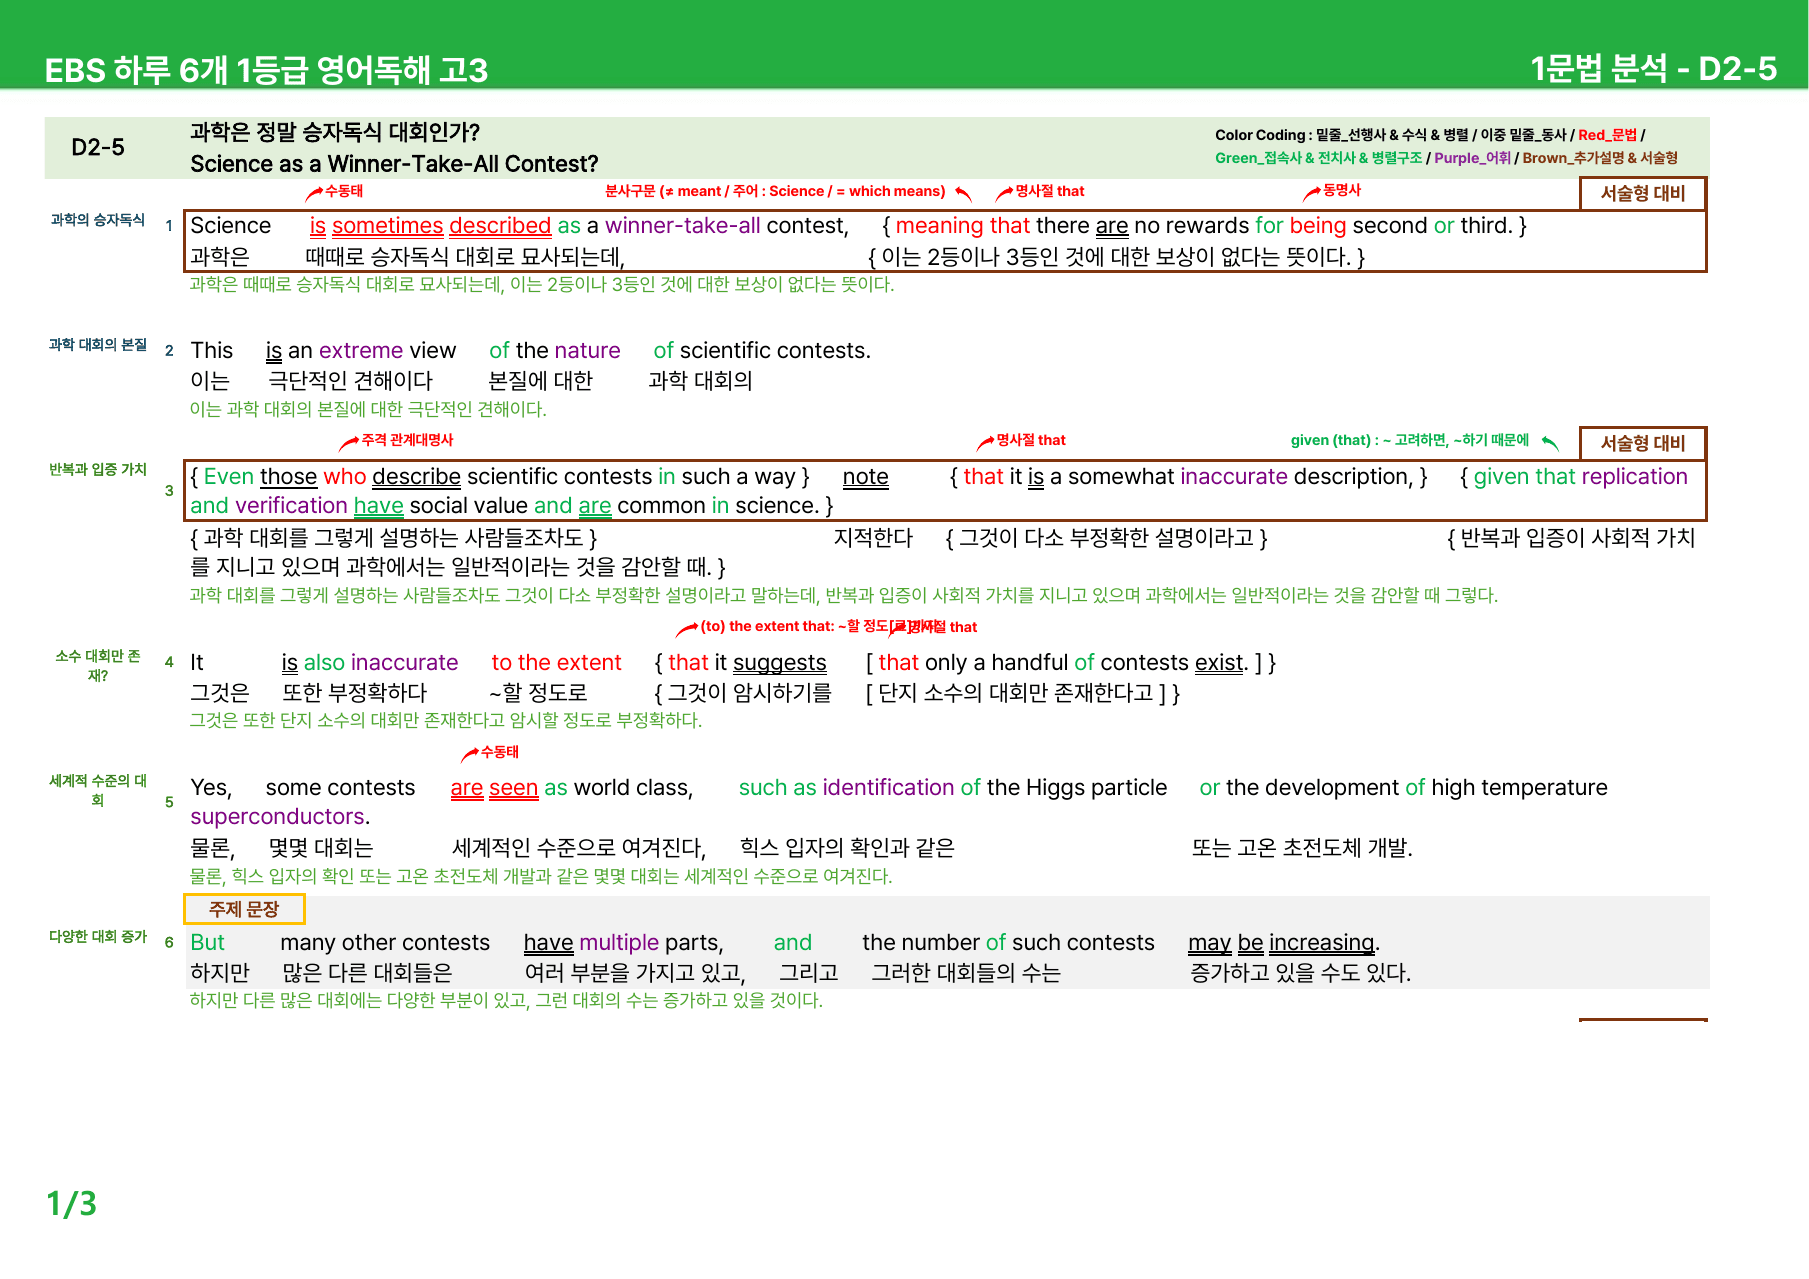Click the purple word 'inaccurate' in sentence 3
This screenshot has height=1279, width=1809.
point(1234,477)
